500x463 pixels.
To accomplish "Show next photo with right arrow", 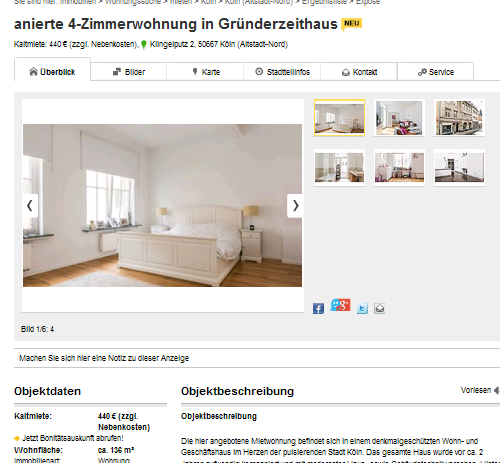I will click(x=295, y=206).
